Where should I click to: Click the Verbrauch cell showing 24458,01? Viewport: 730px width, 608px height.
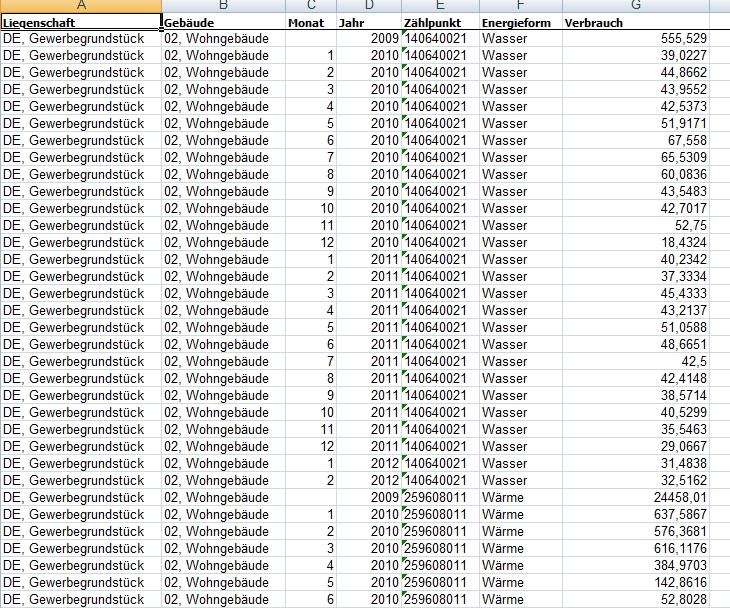[635, 497]
